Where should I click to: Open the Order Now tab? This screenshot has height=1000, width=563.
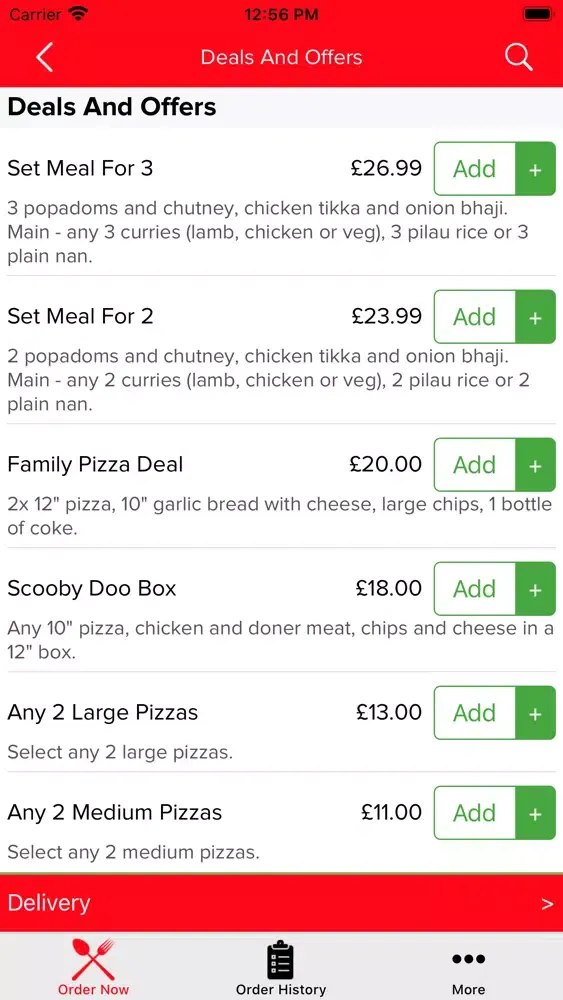point(93,967)
